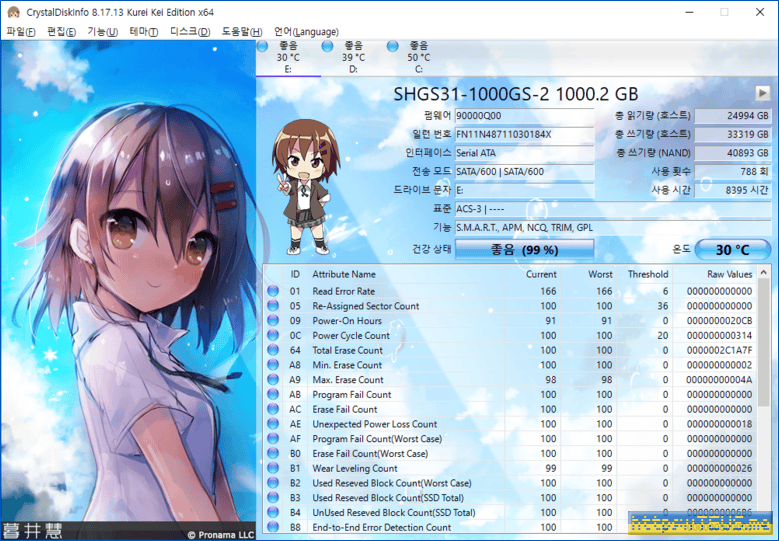Click the SMART attribute list scrollbar thumb

pyautogui.click(x=764, y=343)
